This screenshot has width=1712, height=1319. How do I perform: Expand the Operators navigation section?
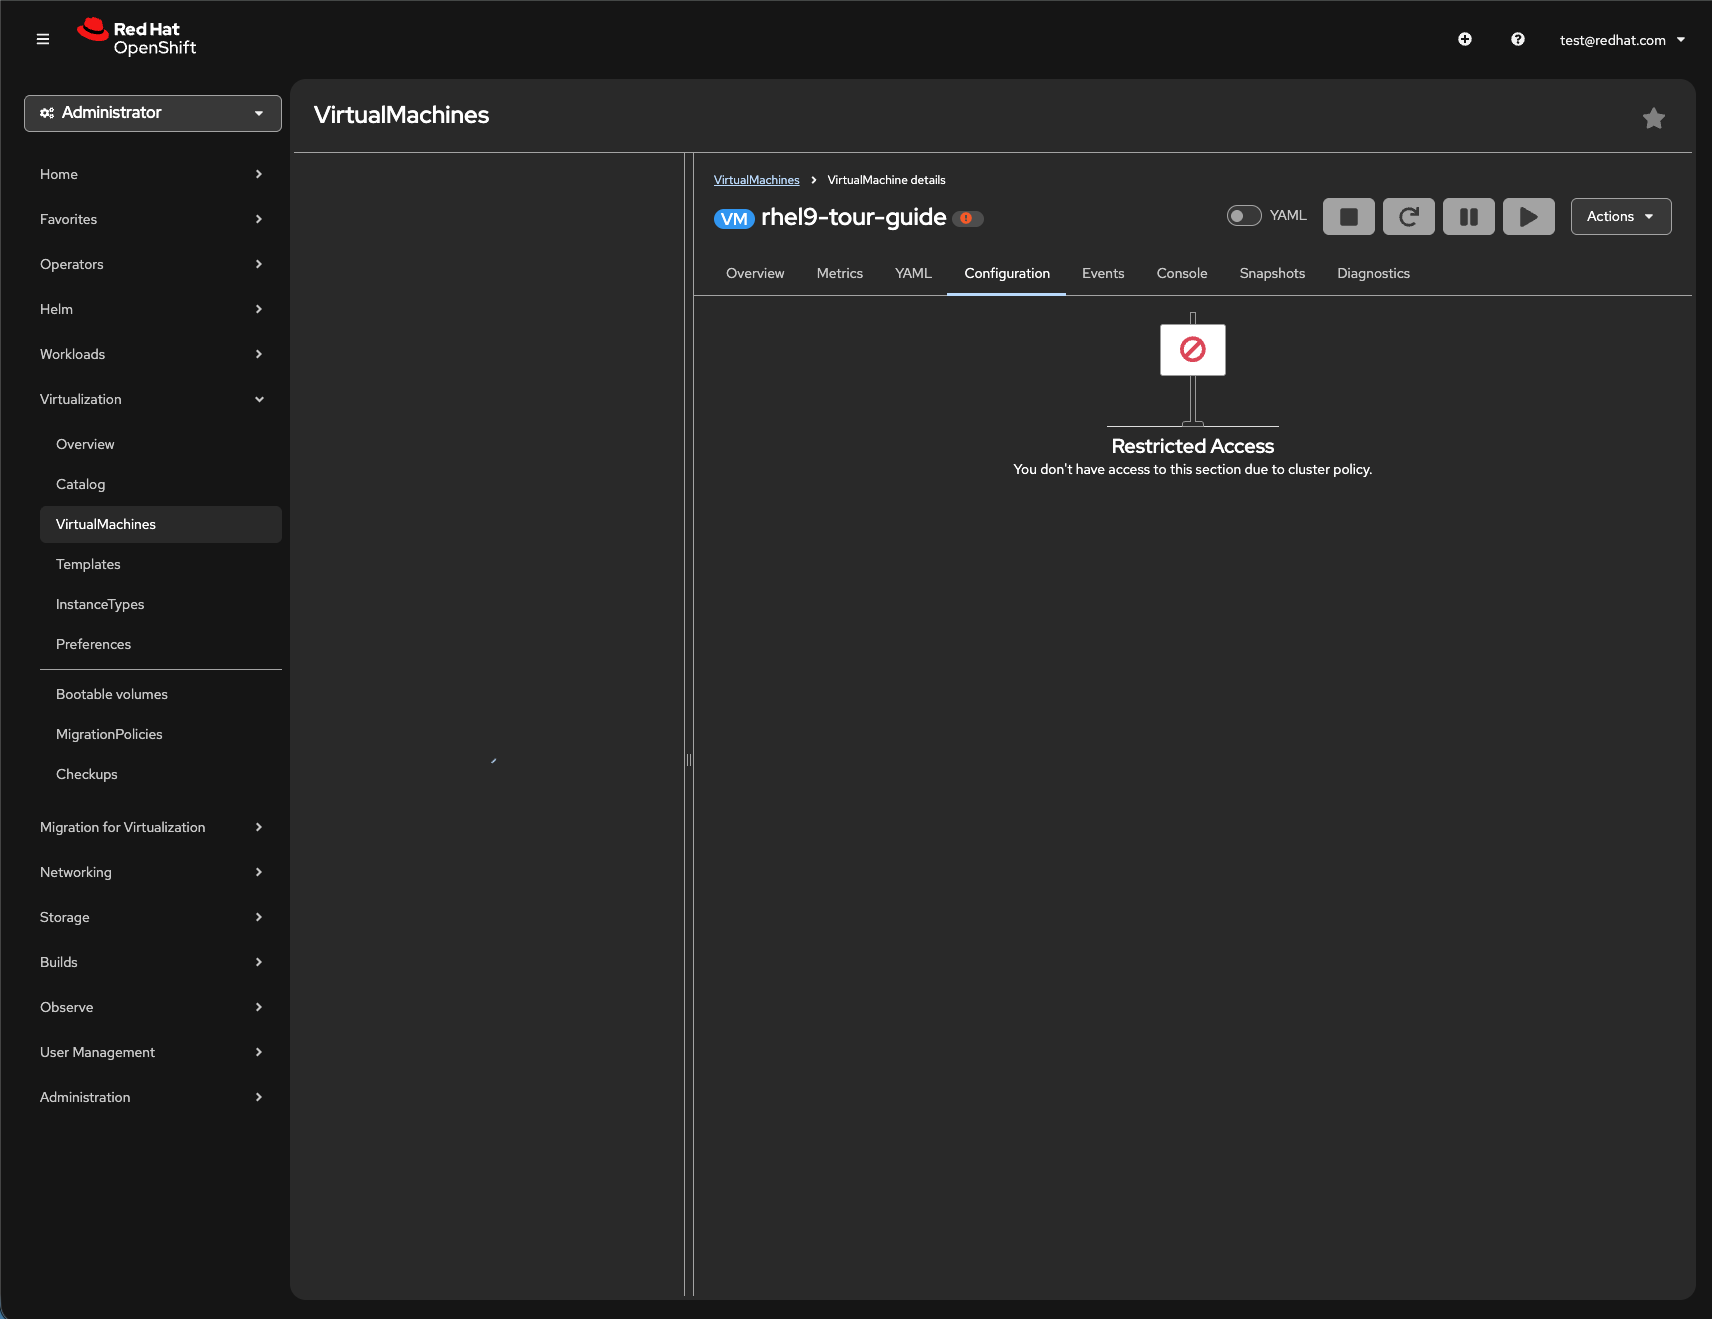coord(153,264)
